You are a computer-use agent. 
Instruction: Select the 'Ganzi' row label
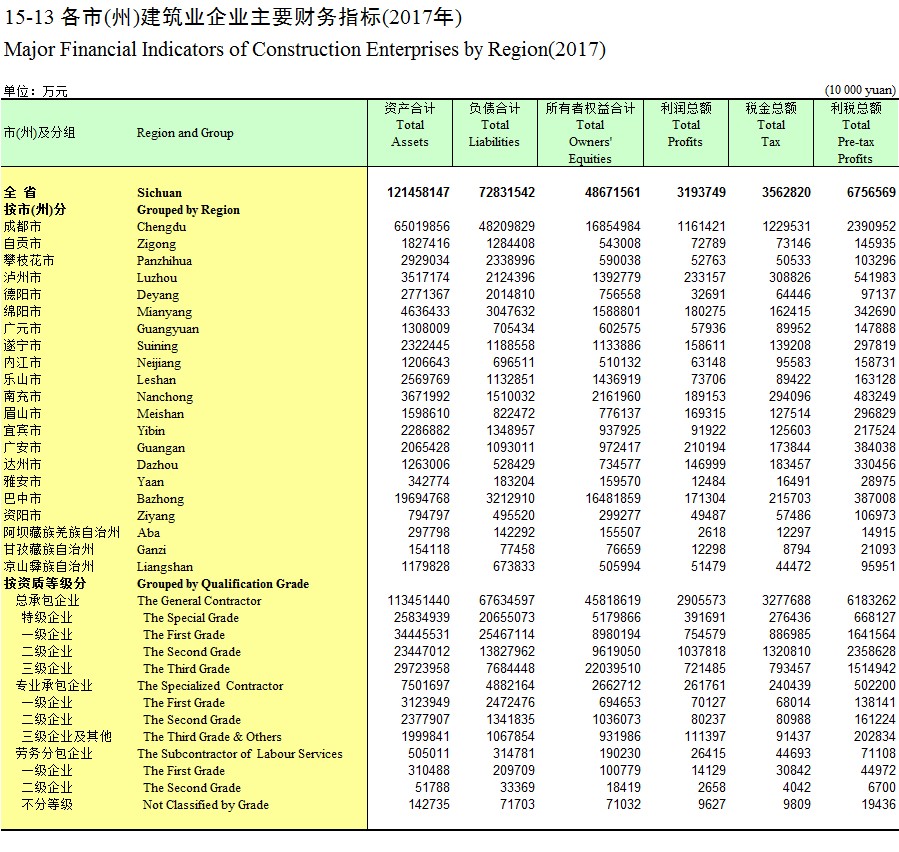151,550
